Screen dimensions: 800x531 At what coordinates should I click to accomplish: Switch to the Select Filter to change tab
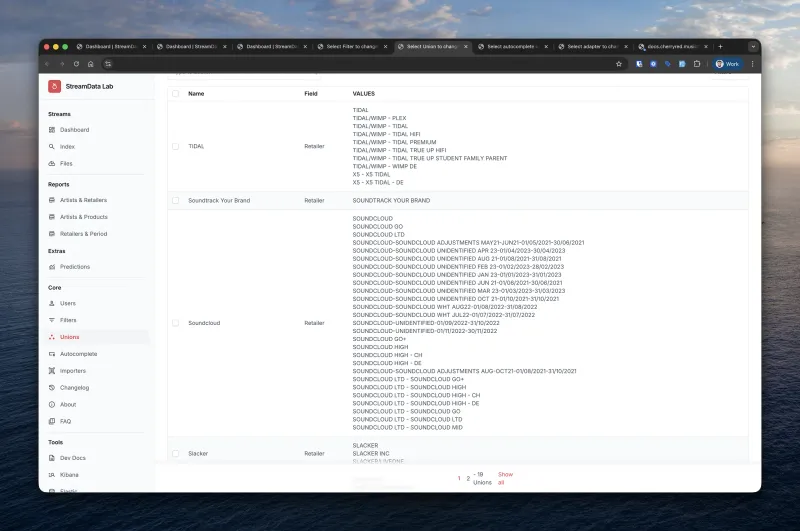[352, 46]
